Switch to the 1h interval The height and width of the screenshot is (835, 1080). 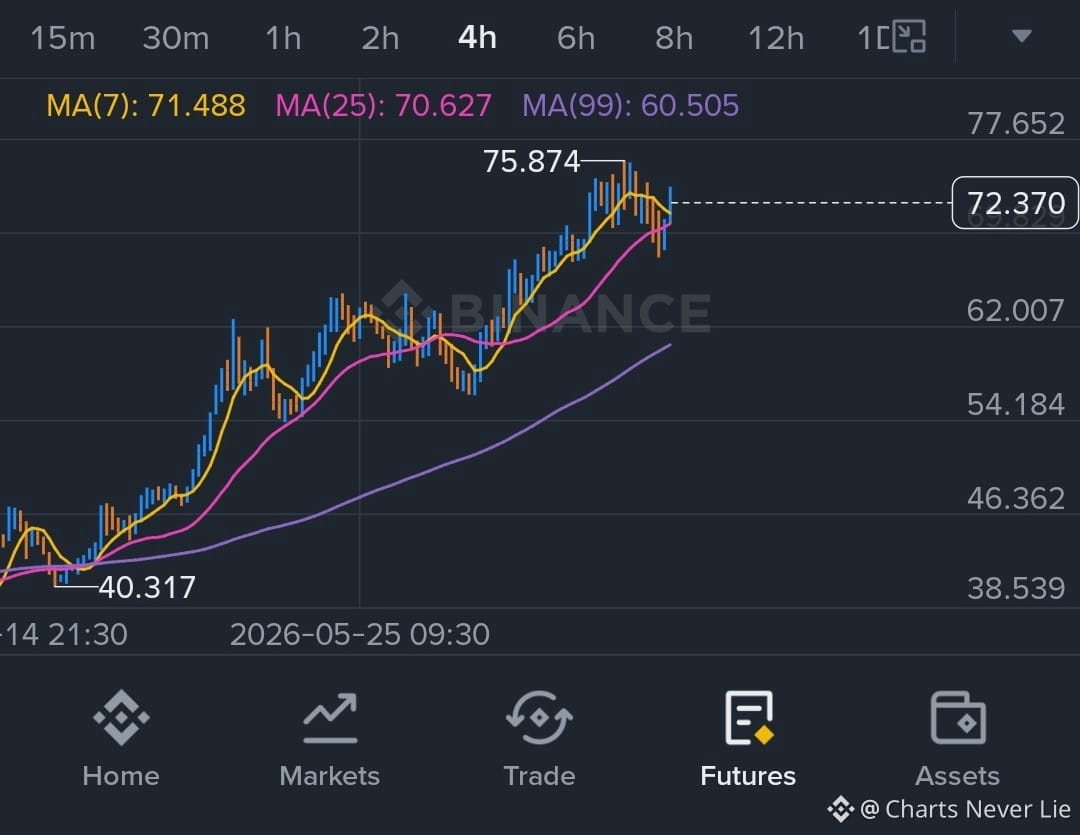[x=283, y=38]
